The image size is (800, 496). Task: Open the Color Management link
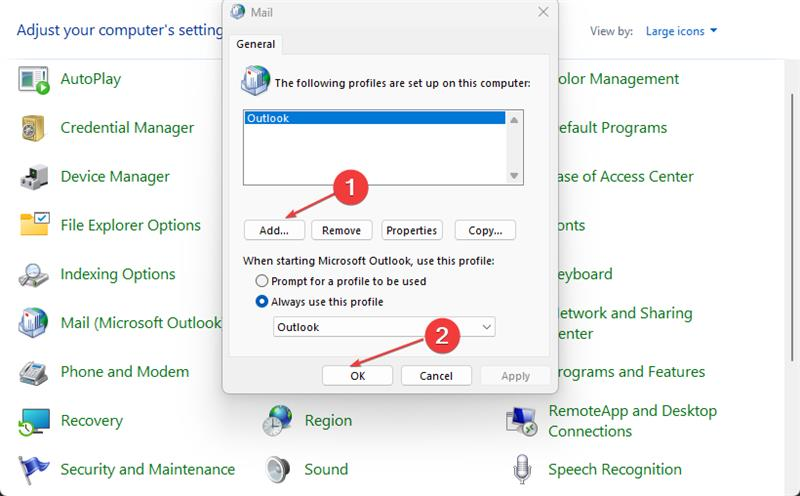(618, 79)
